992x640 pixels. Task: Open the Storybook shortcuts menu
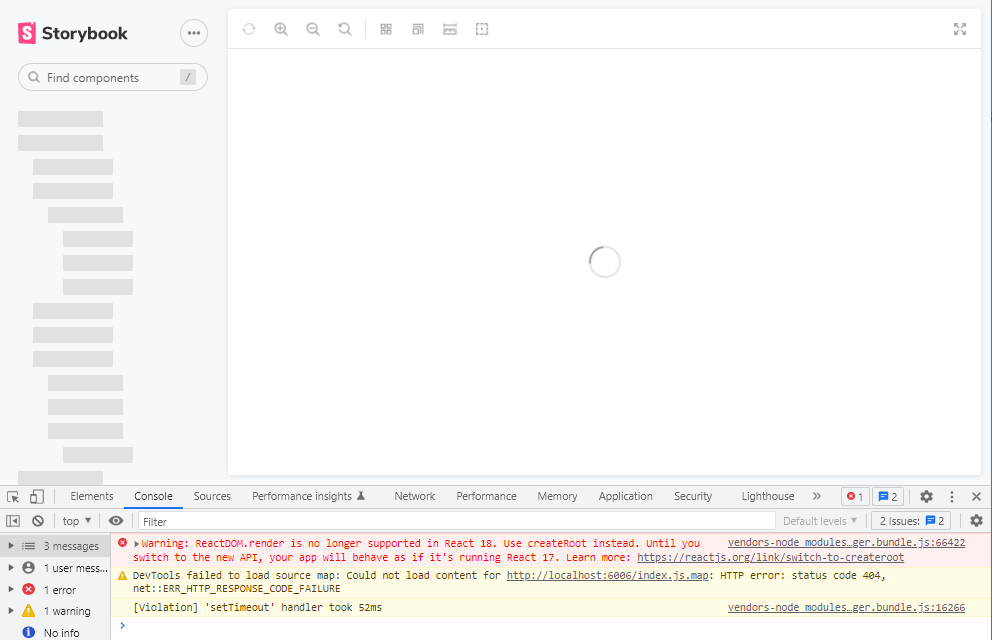[x=193, y=32]
